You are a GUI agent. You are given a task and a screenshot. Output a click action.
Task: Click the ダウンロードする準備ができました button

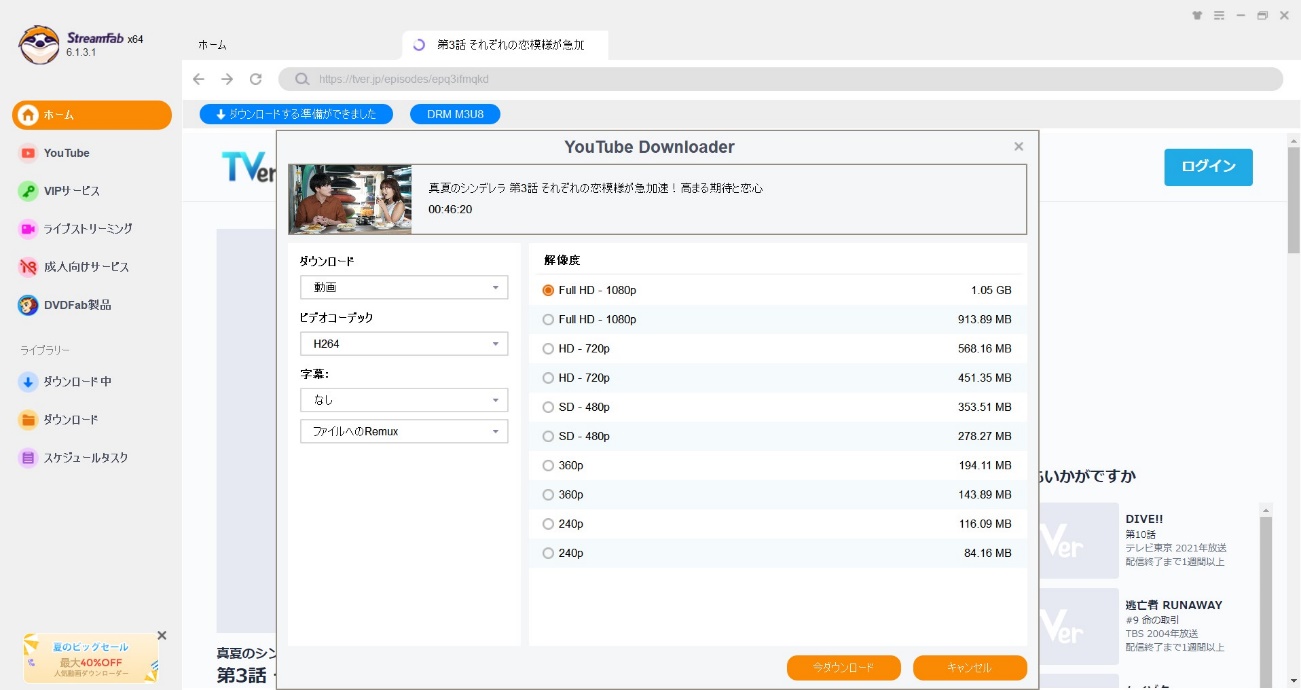tap(296, 114)
